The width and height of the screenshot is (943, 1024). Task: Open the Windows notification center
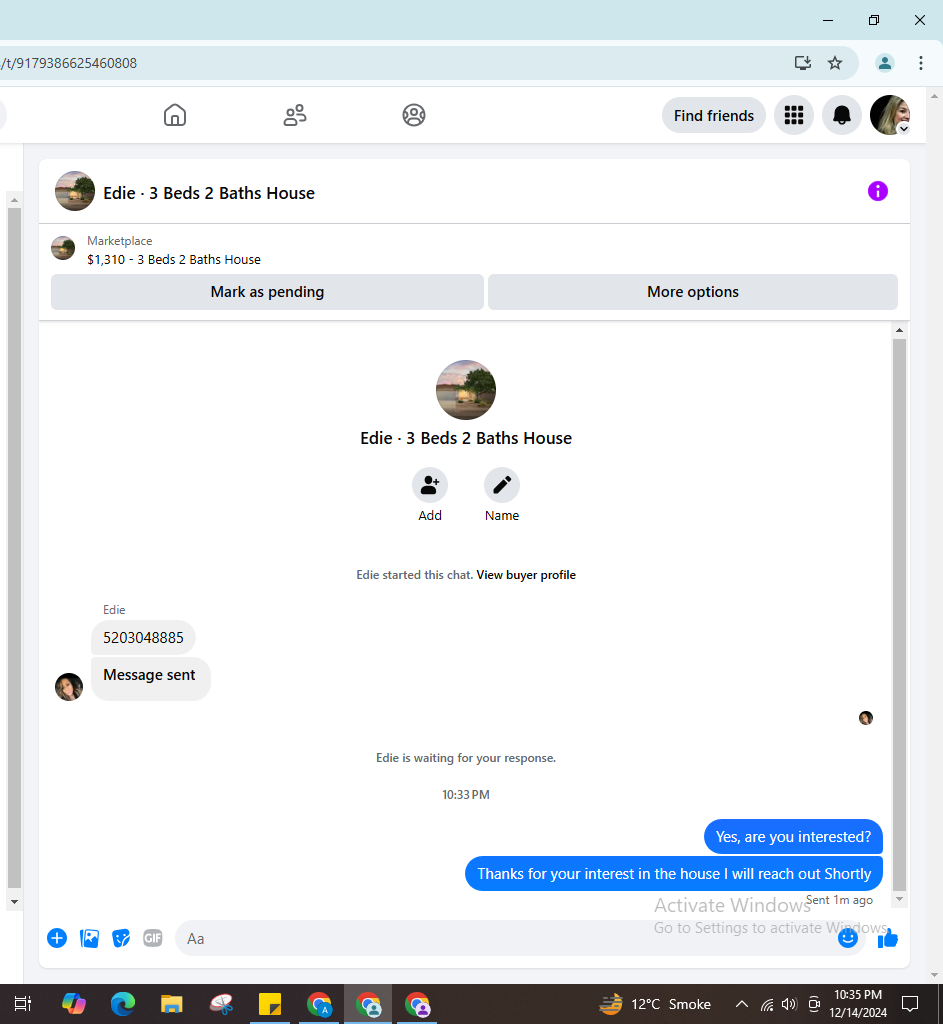click(910, 1004)
